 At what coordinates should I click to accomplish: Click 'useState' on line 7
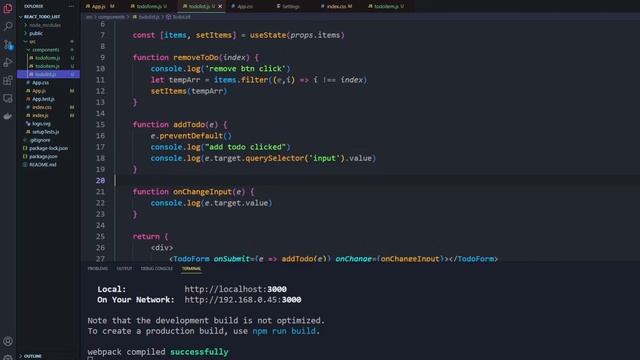coord(268,35)
